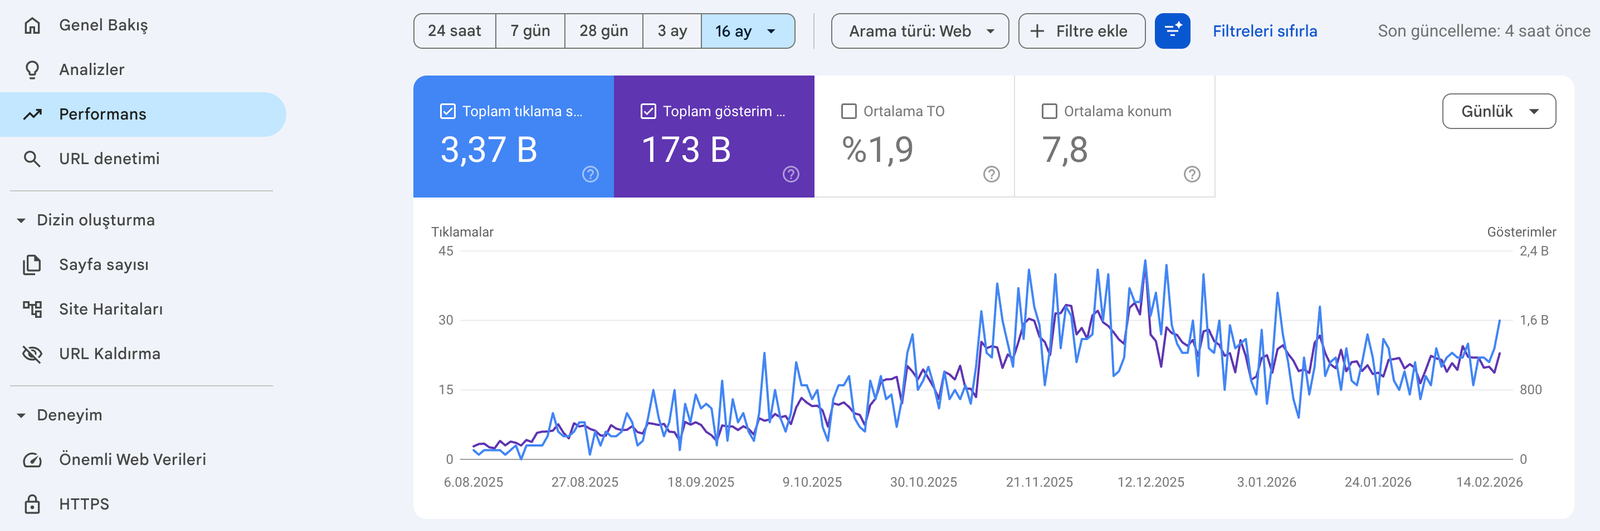Click the blue filter options icon button

coord(1172,31)
